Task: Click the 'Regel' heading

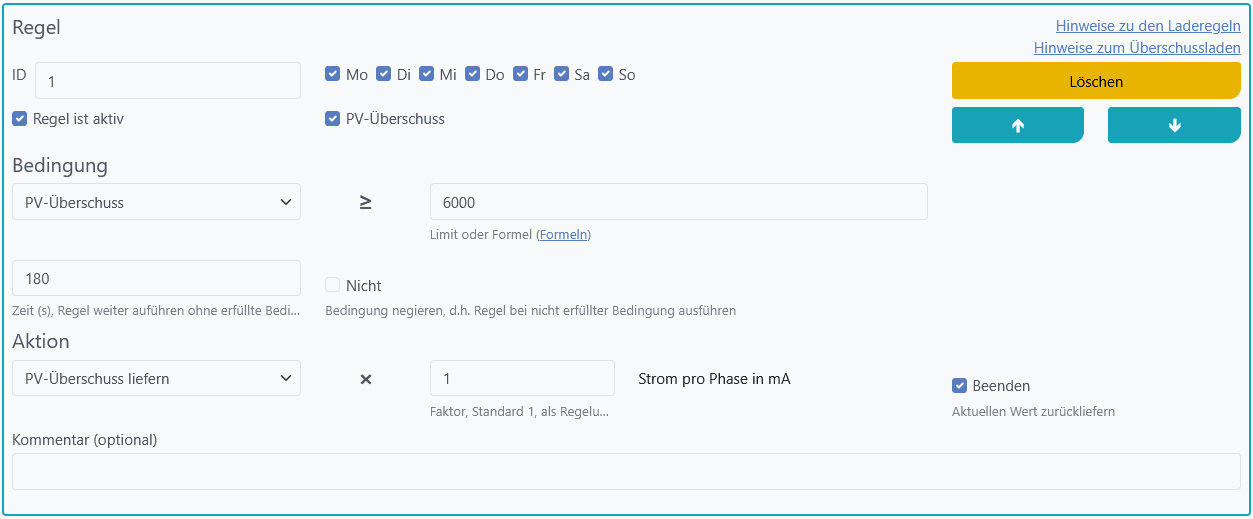Action: (36, 27)
